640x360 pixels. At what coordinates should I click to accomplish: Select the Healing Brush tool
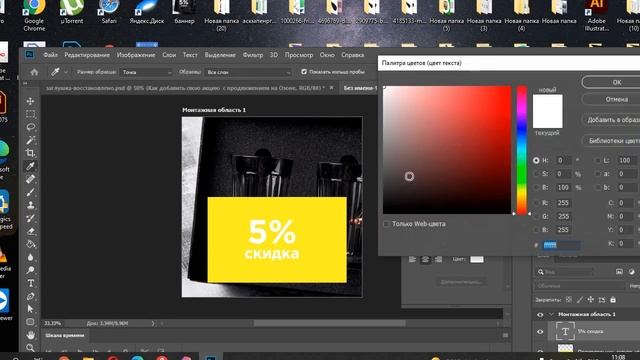click(30, 179)
